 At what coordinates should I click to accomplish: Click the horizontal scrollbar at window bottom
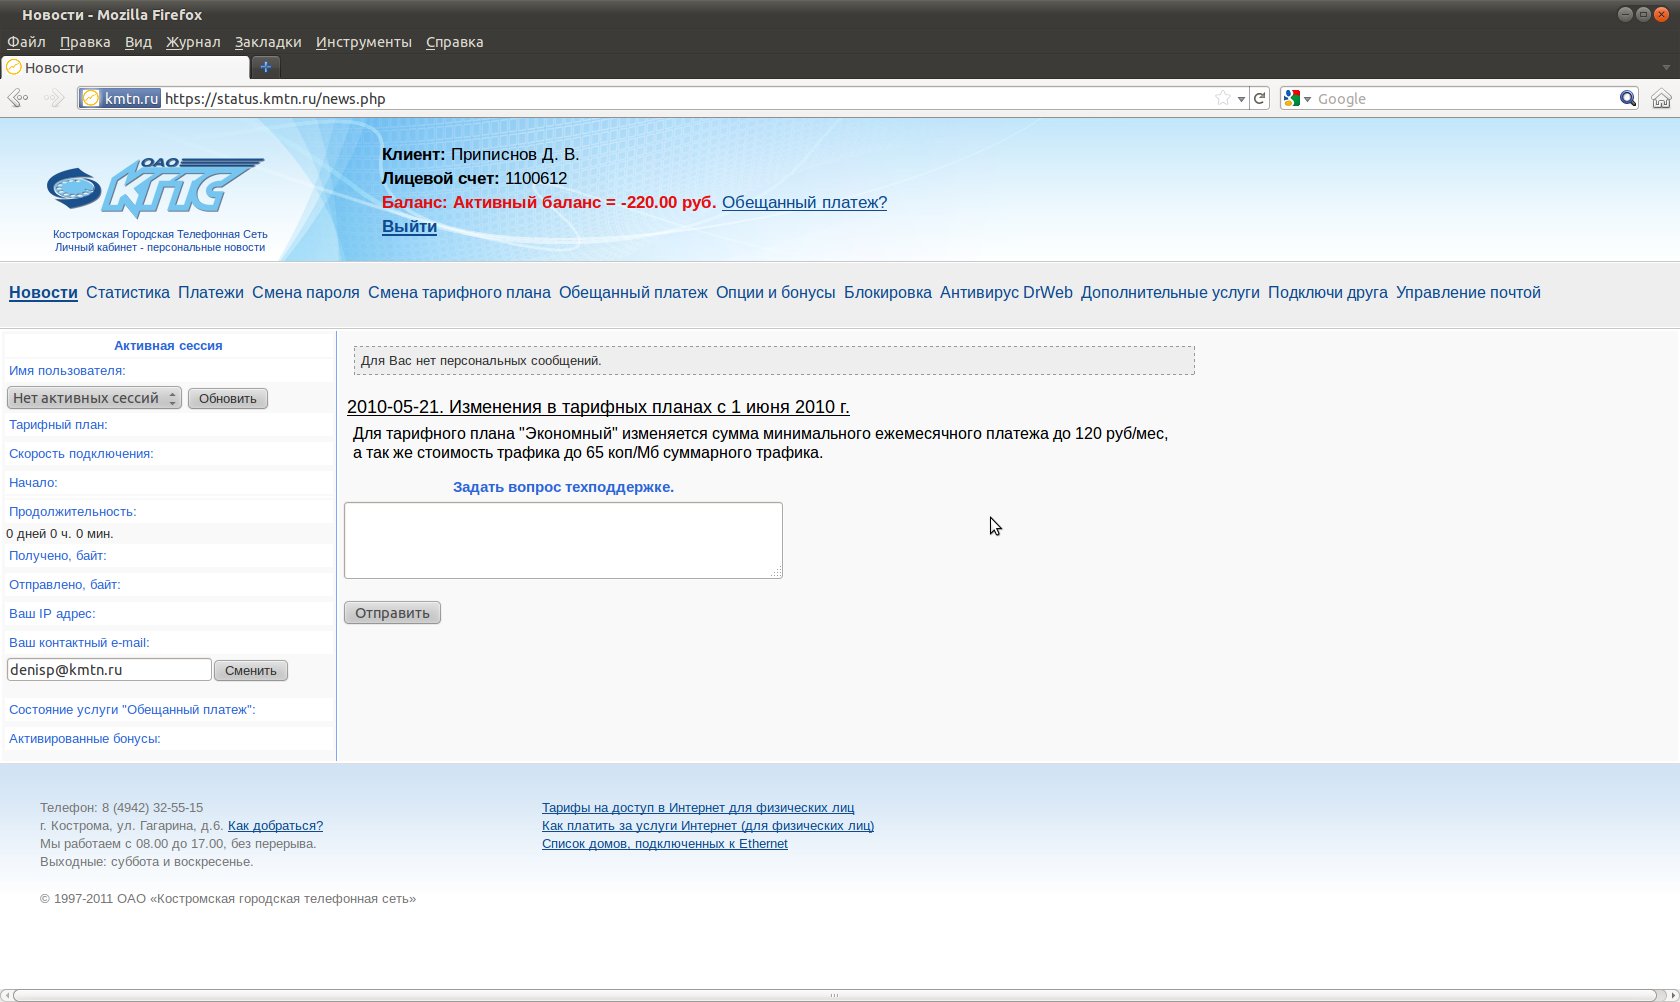click(x=835, y=995)
